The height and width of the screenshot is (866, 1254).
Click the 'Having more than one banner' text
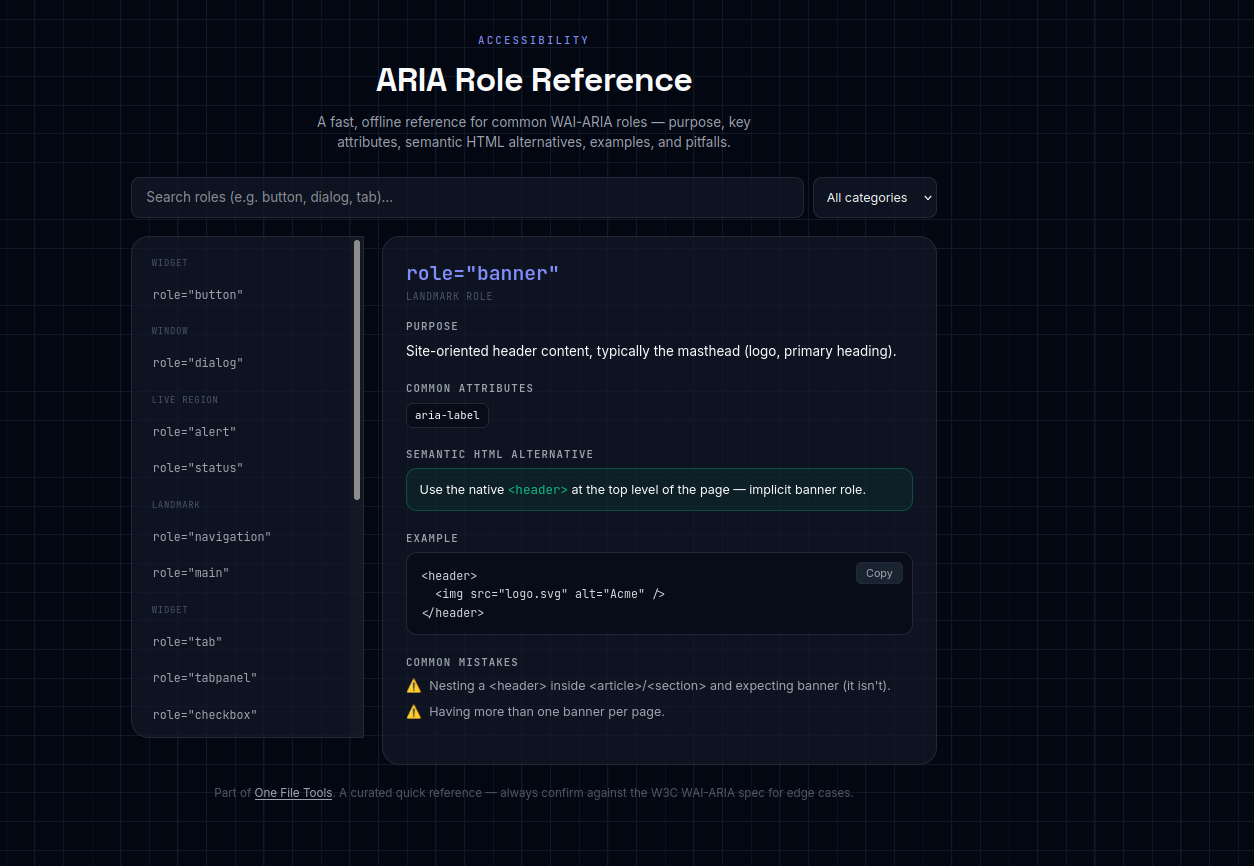pos(547,712)
